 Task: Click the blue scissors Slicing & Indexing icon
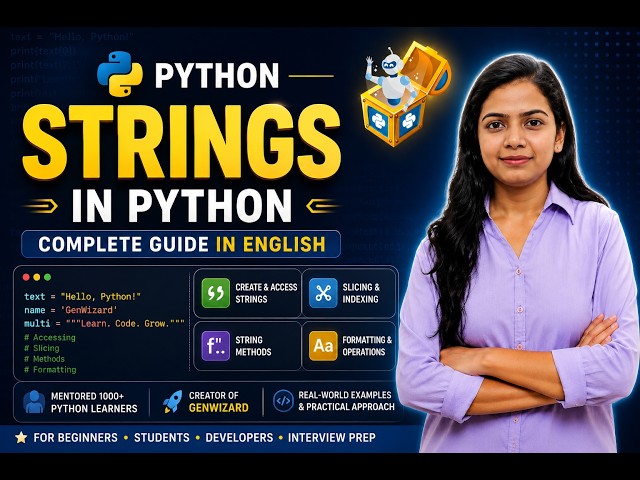(x=323, y=293)
